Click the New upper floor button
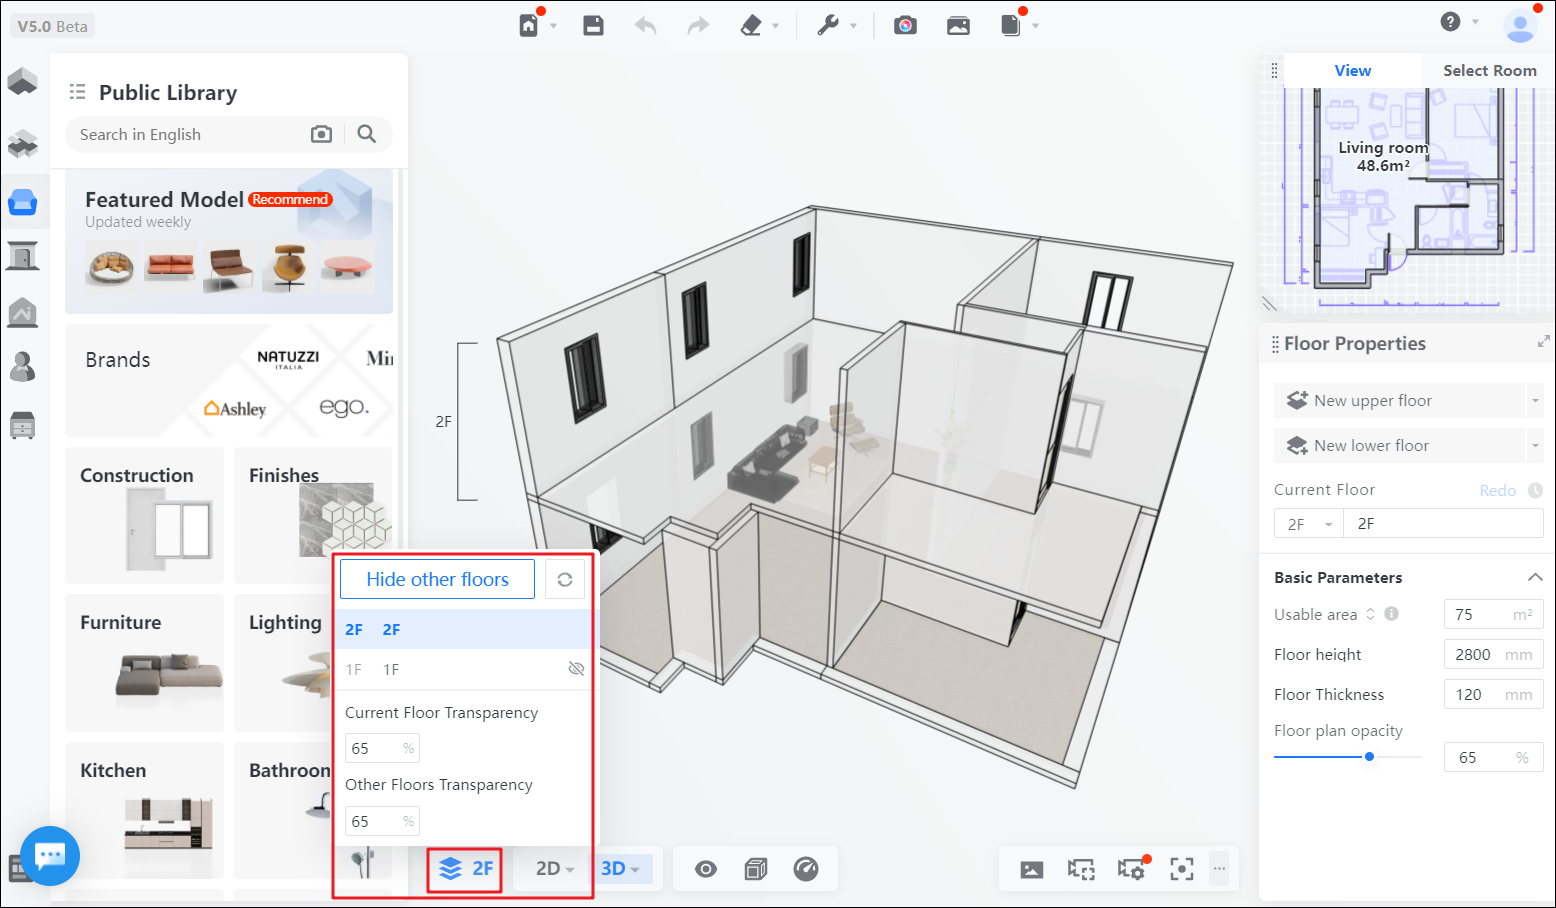The width and height of the screenshot is (1556, 908). coord(1399,401)
